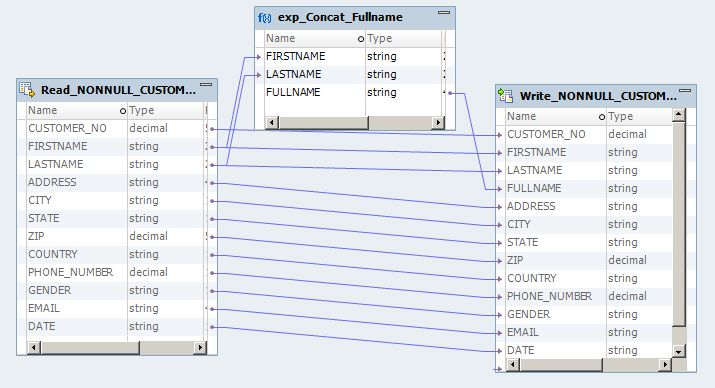
Task: Select PHONE_NUMBER port in Write table
Action: (x=549, y=296)
